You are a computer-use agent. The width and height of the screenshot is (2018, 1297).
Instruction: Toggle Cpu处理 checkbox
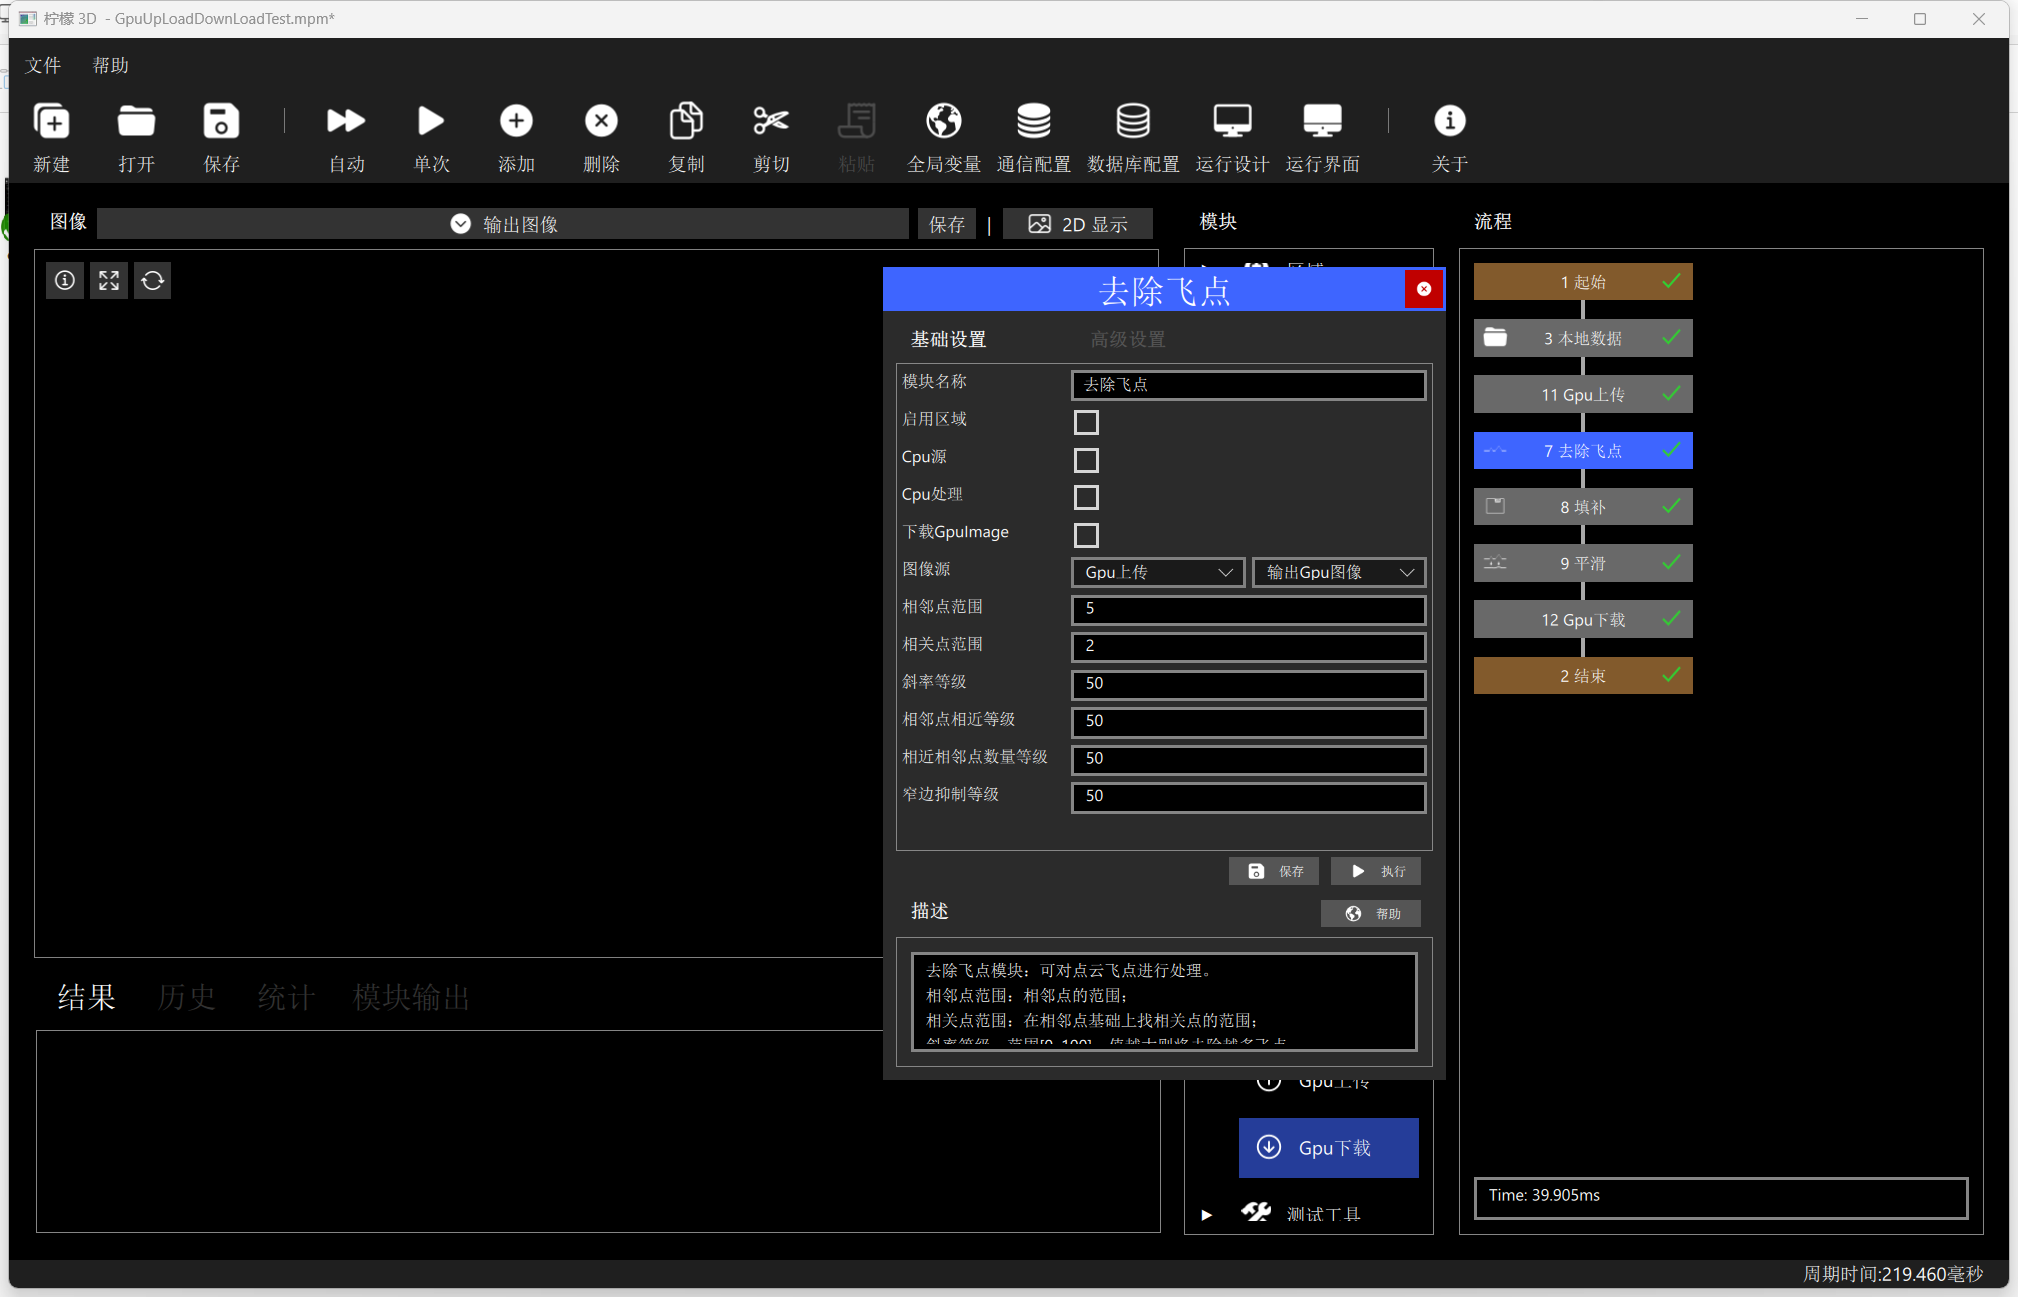click(1086, 497)
